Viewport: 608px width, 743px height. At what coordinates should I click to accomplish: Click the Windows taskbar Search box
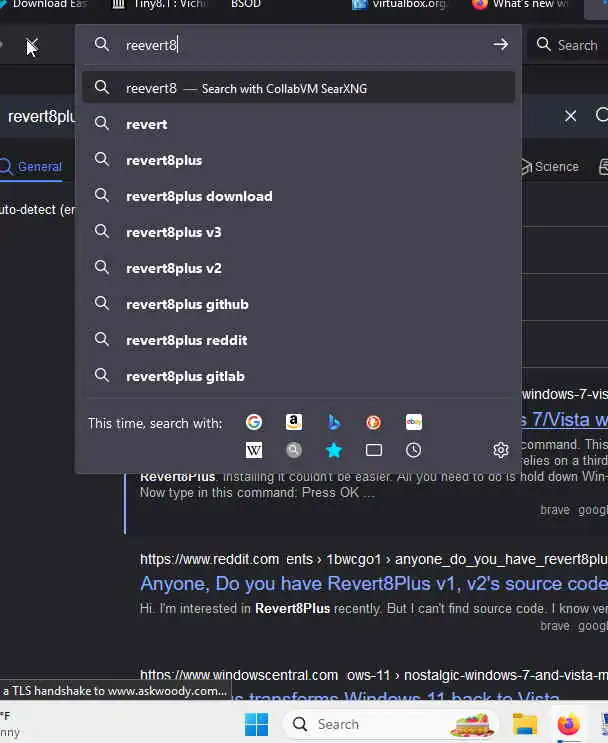click(390, 724)
